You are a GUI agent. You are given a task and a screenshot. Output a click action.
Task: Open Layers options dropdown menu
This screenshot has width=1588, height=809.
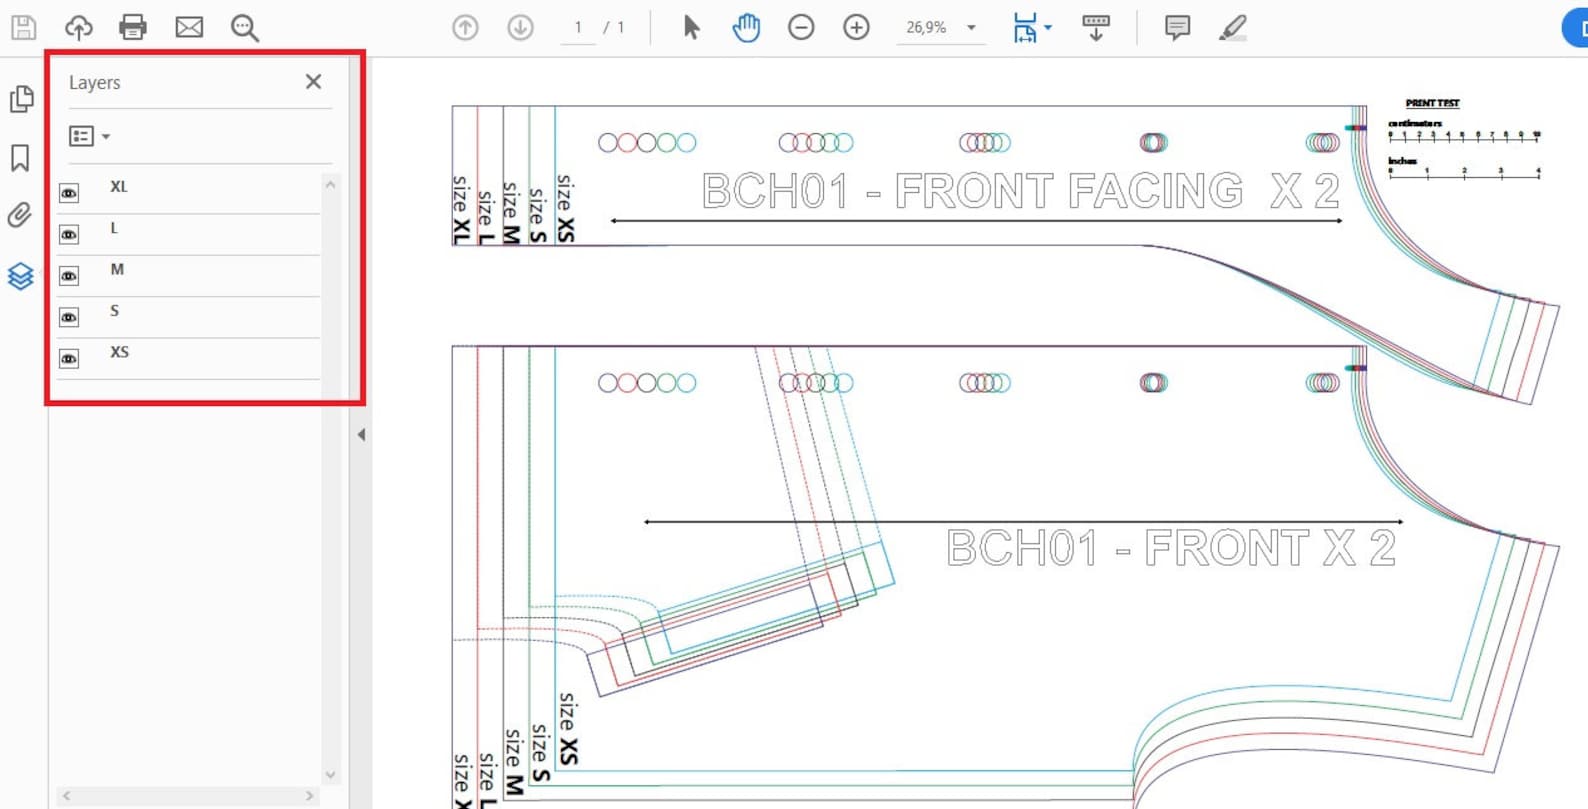point(89,136)
